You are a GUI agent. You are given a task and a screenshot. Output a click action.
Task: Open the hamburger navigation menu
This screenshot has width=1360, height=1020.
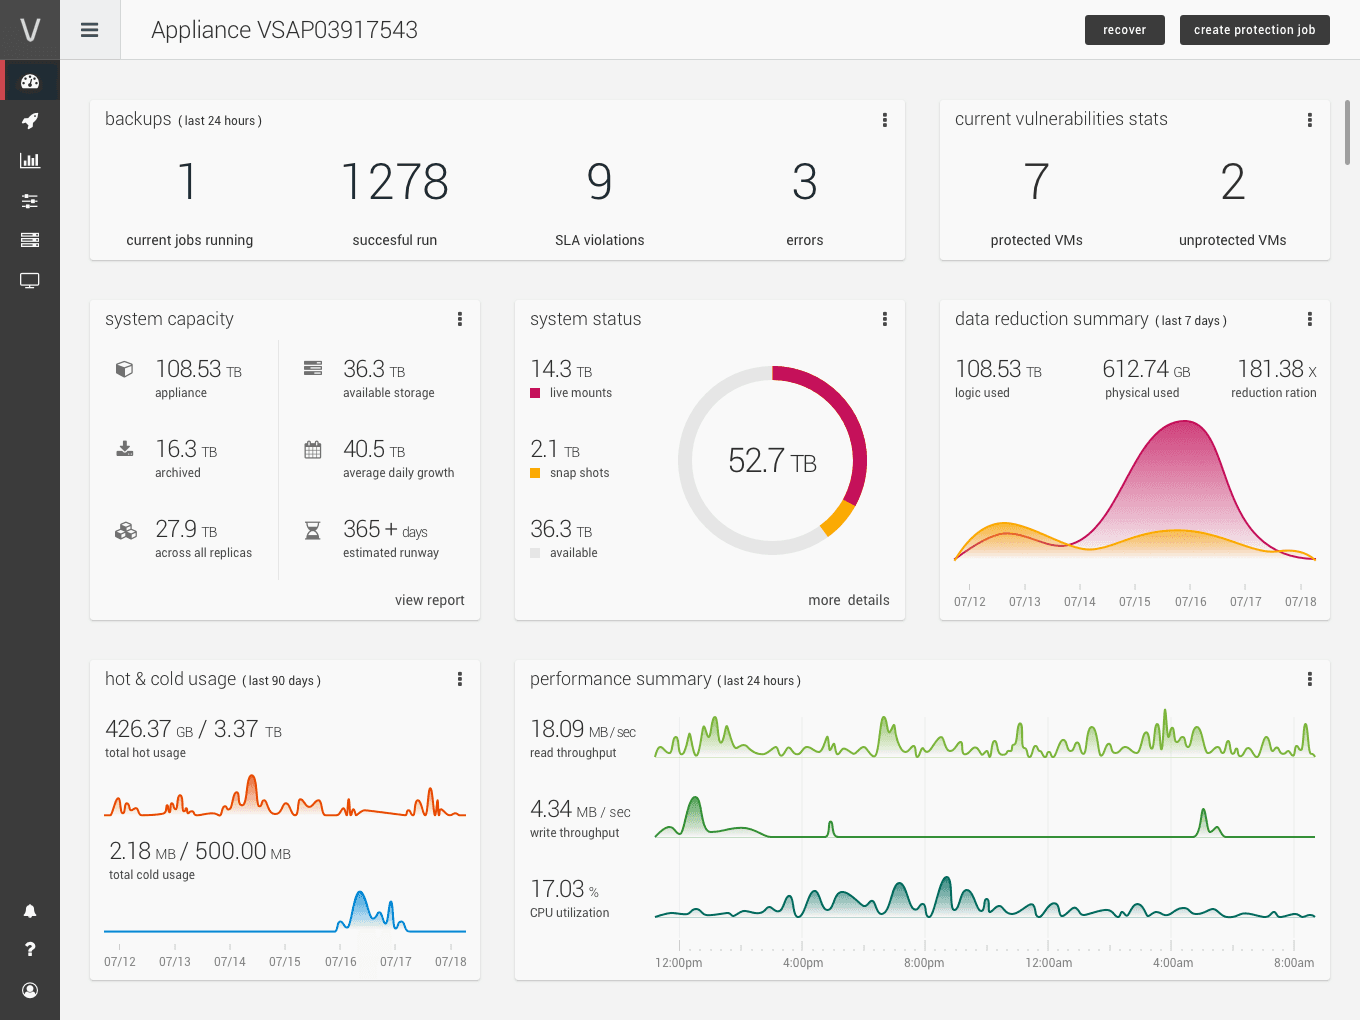point(90,30)
